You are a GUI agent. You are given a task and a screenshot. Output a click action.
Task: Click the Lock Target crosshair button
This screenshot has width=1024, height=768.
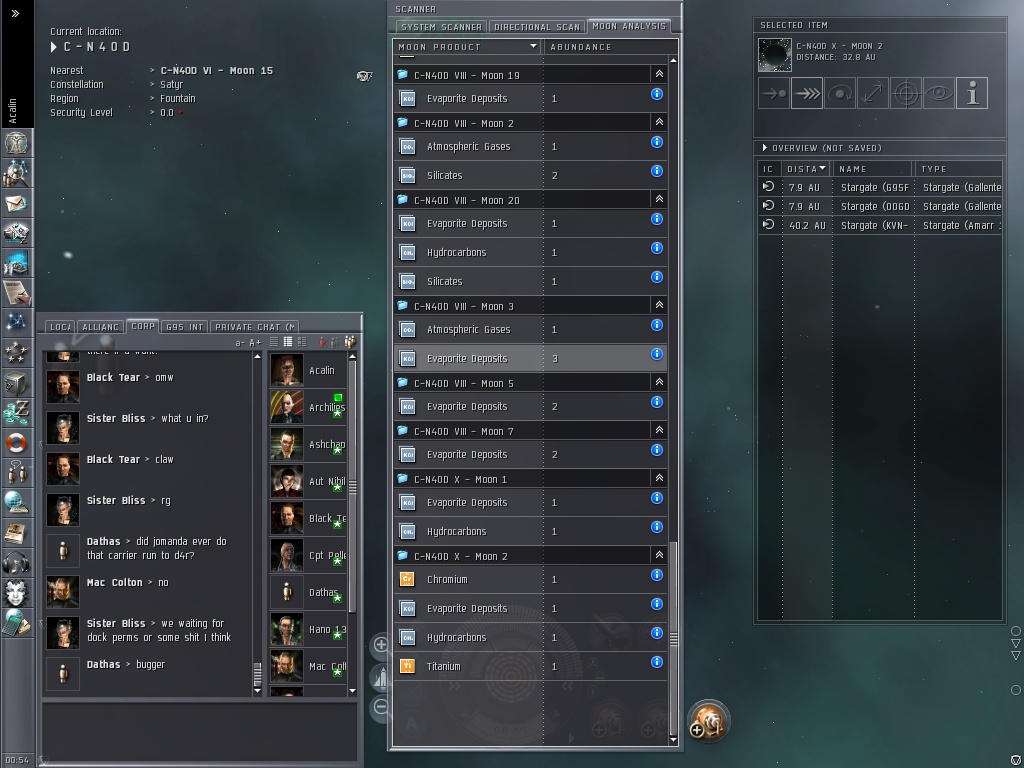(x=906, y=93)
